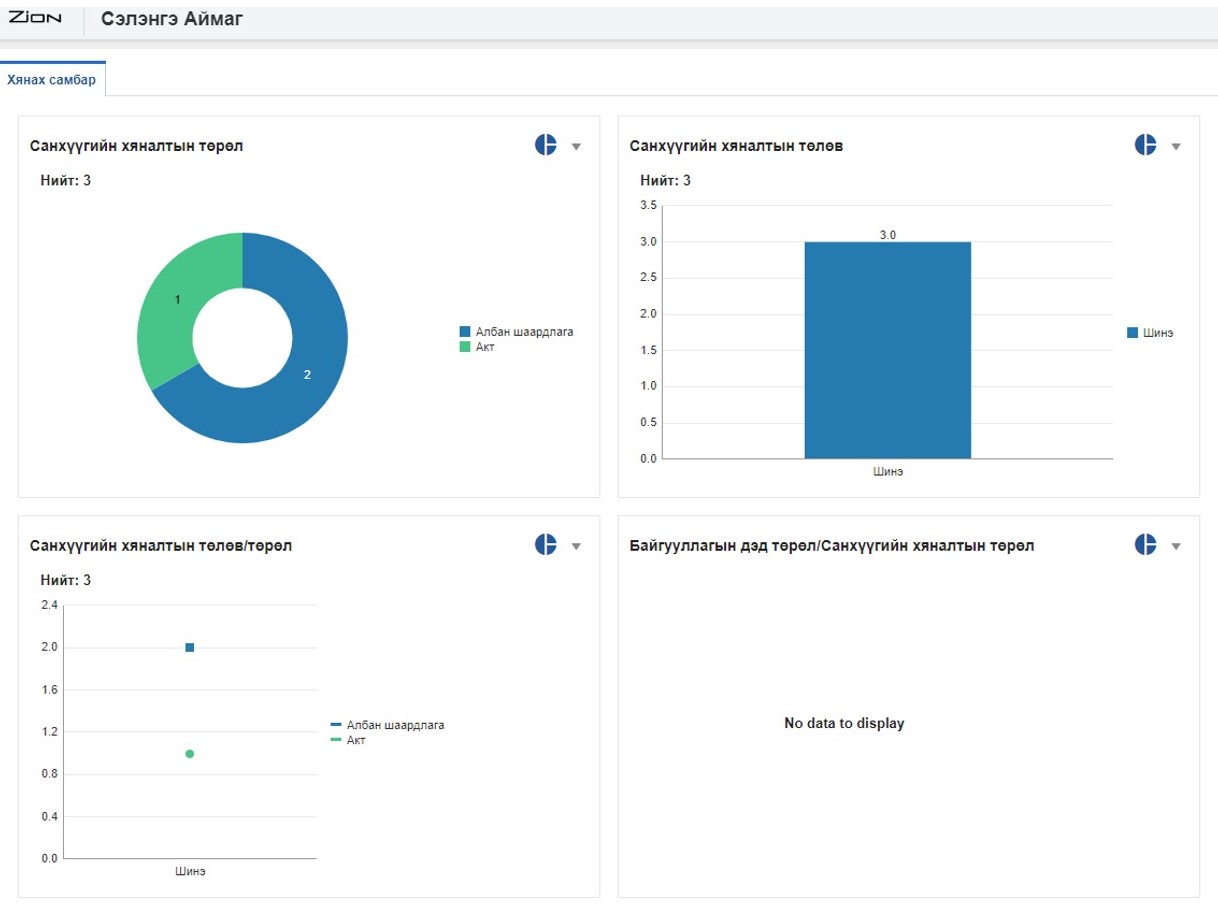This screenshot has width=1218, height=916.
Task: Click the green Акт data point circle
Action: pos(190,754)
